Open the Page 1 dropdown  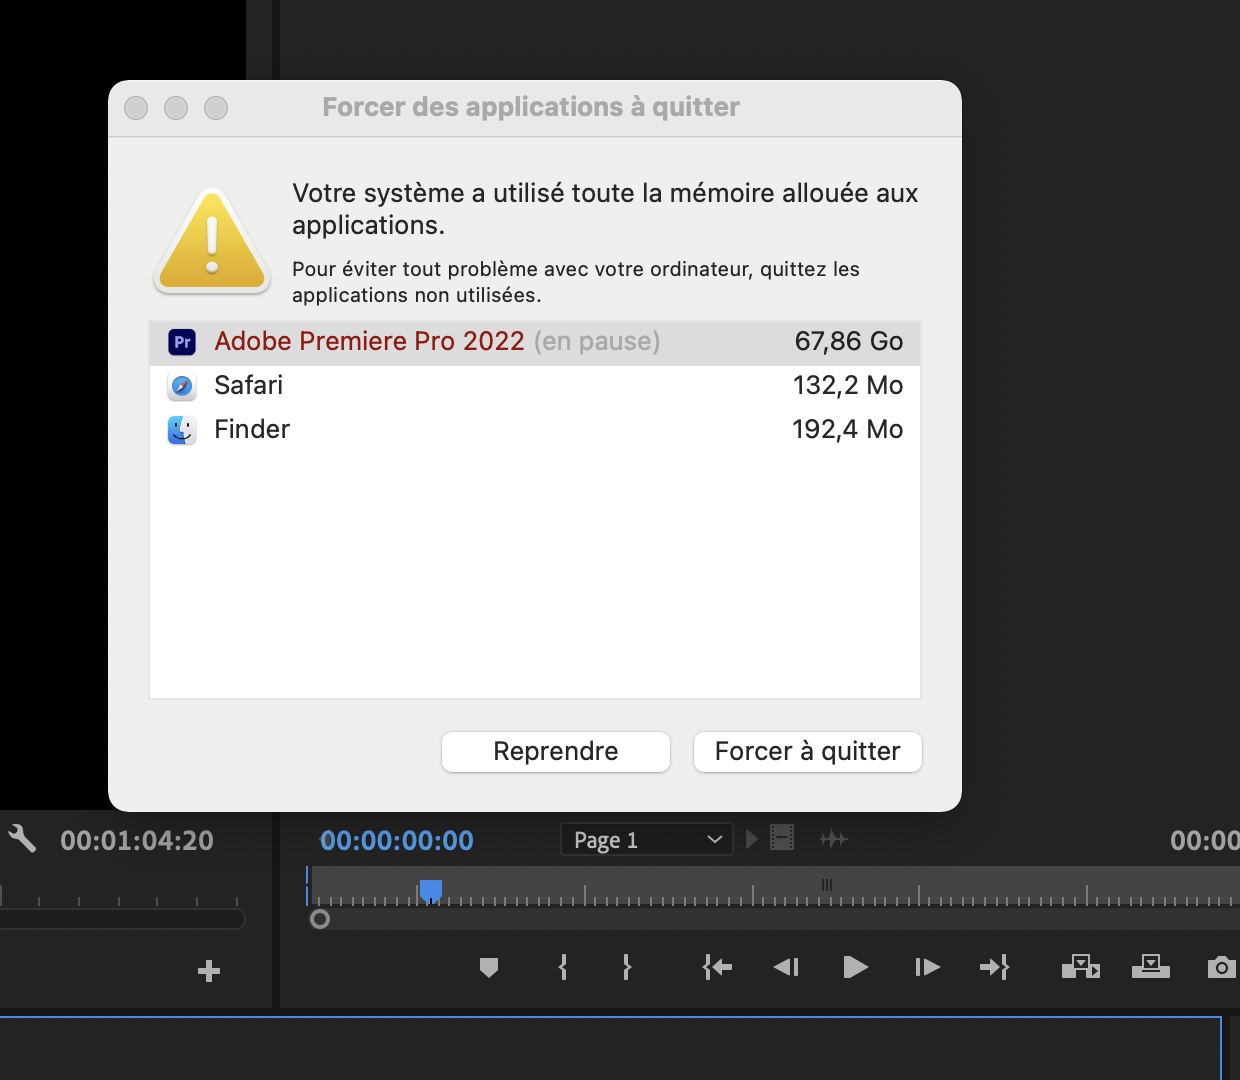646,840
